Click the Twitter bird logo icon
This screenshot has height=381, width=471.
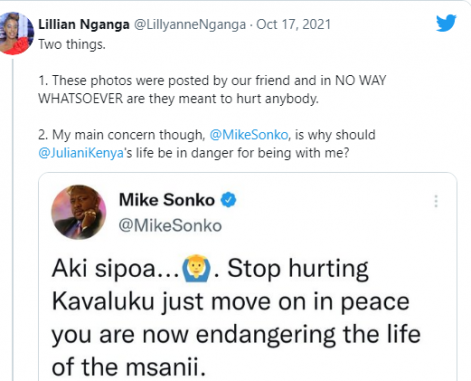(x=446, y=23)
